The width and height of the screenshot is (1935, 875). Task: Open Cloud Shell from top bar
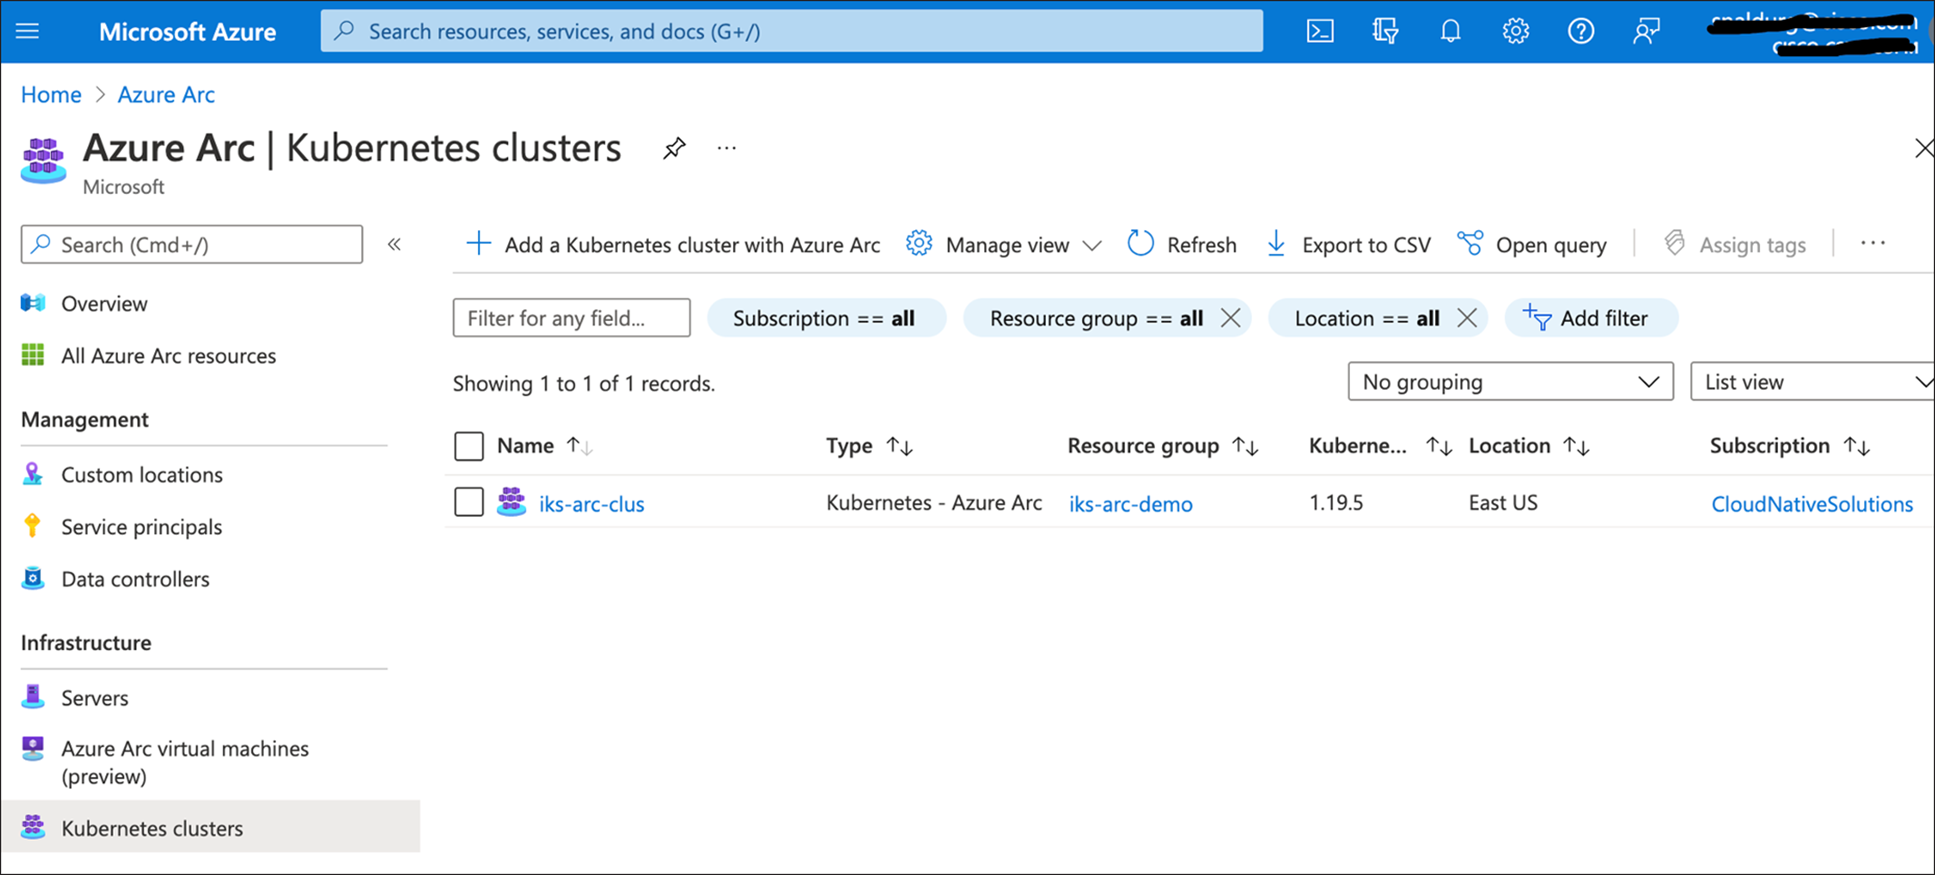pyautogui.click(x=1320, y=31)
